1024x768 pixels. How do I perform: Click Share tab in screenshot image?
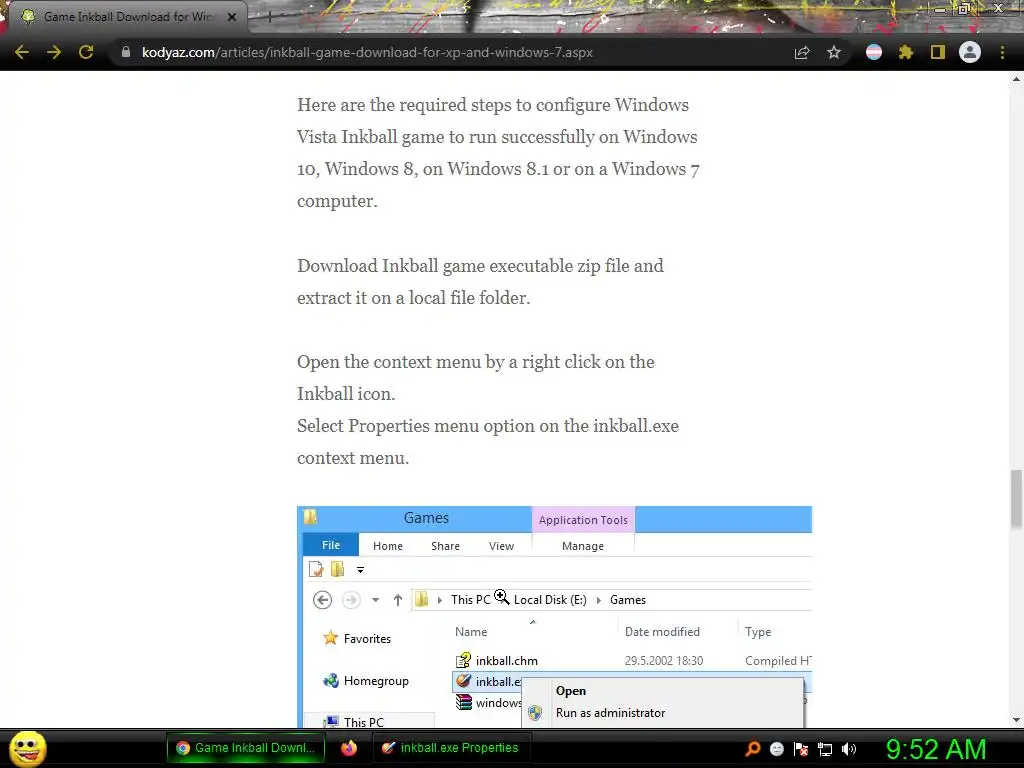point(445,546)
